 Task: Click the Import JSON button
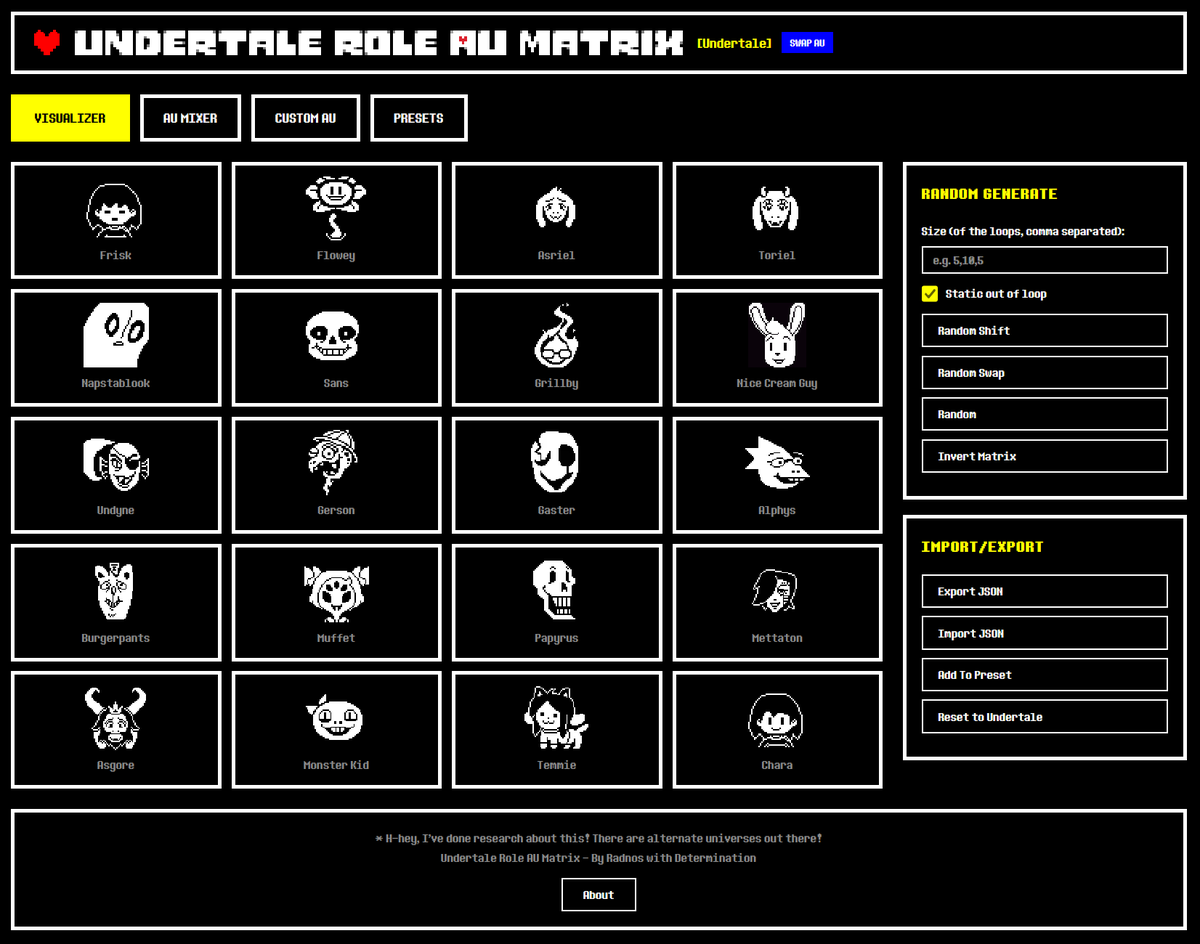[1044, 633]
